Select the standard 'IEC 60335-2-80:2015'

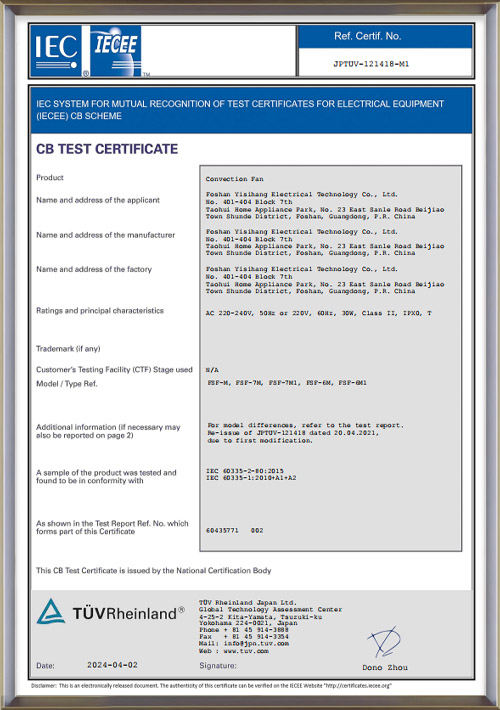click(245, 471)
